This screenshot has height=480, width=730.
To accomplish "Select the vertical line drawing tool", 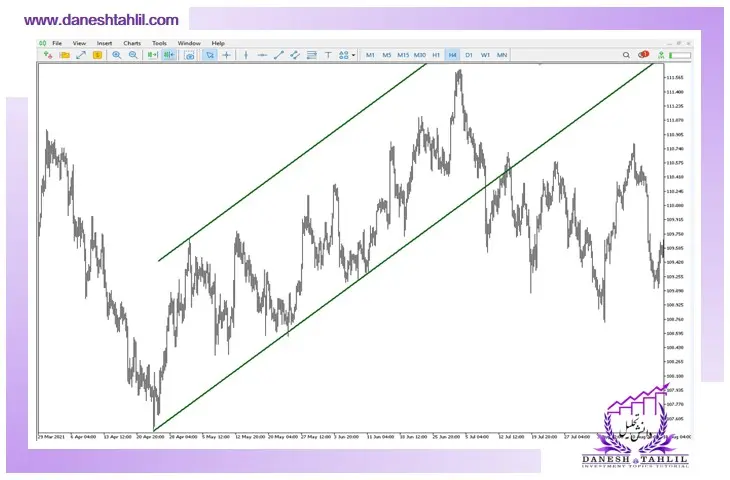I will tap(246, 55).
